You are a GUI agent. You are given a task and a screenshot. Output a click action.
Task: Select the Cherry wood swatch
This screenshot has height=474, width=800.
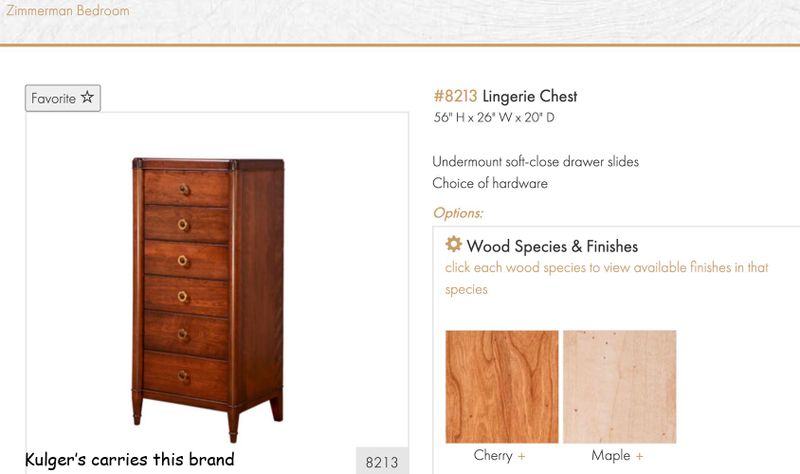[502, 386]
